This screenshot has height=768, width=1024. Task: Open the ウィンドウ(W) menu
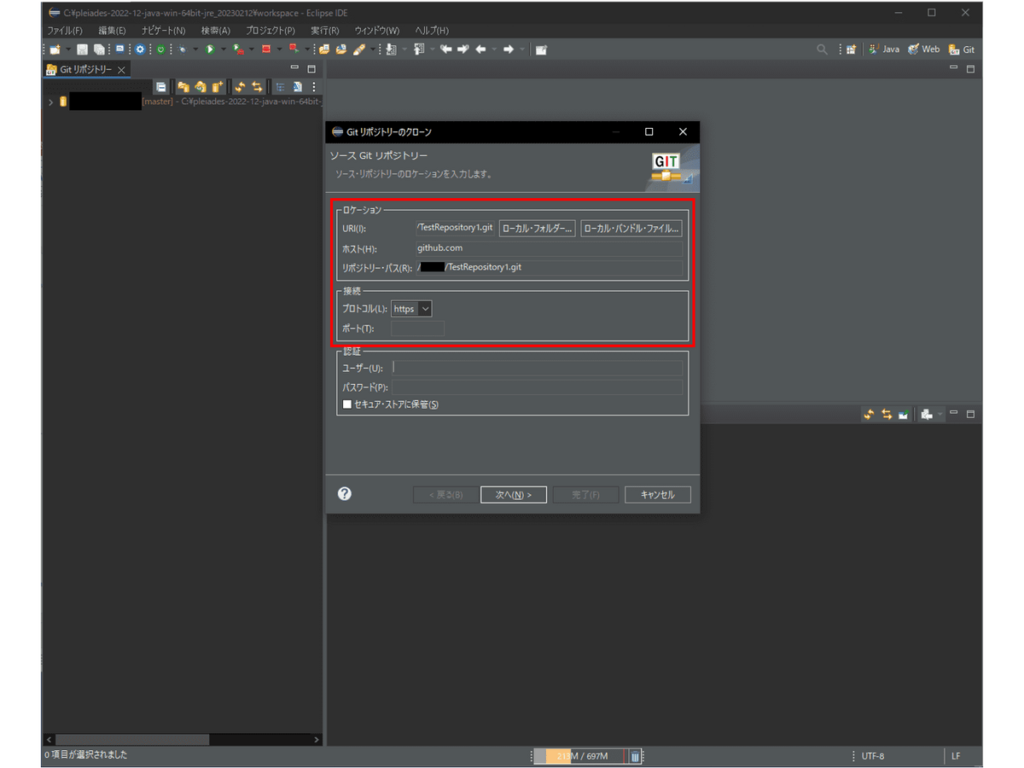pos(377,31)
